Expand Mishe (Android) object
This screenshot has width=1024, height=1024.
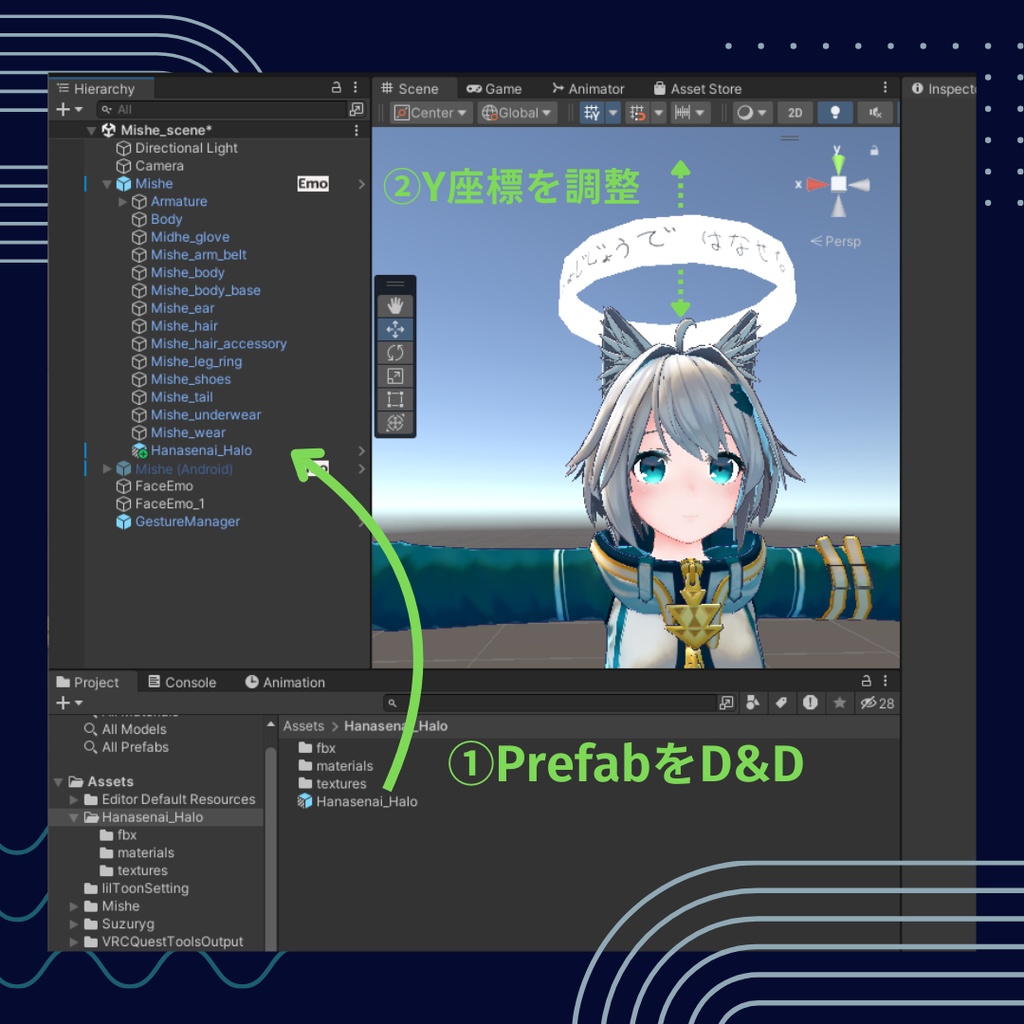pyautogui.click(x=107, y=468)
